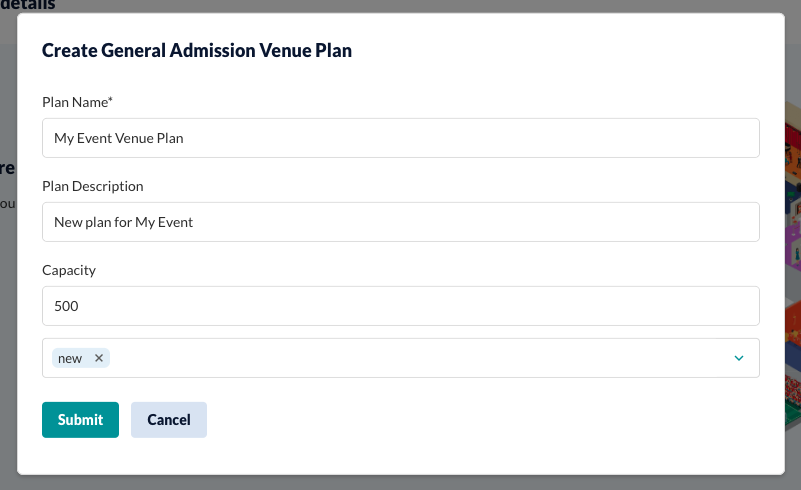
Task: Click the required asterisk beside Plan Name
Action: 110,99
